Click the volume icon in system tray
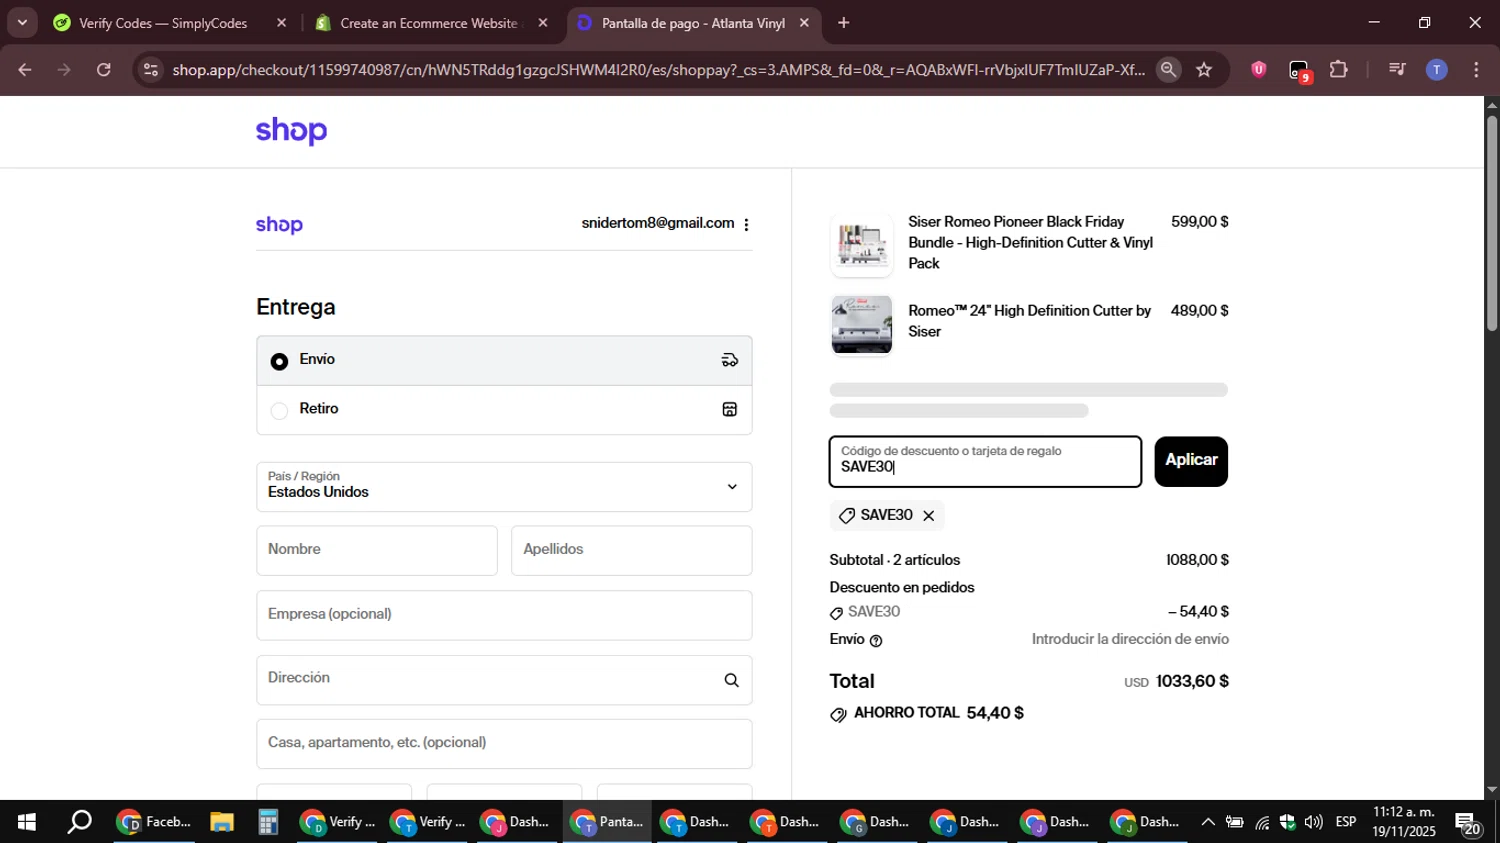 [x=1313, y=822]
